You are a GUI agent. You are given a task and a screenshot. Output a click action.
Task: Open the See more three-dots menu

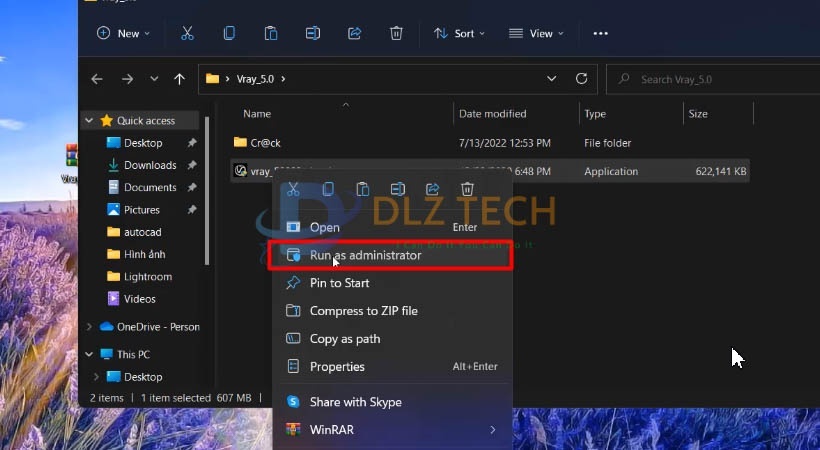tap(600, 33)
